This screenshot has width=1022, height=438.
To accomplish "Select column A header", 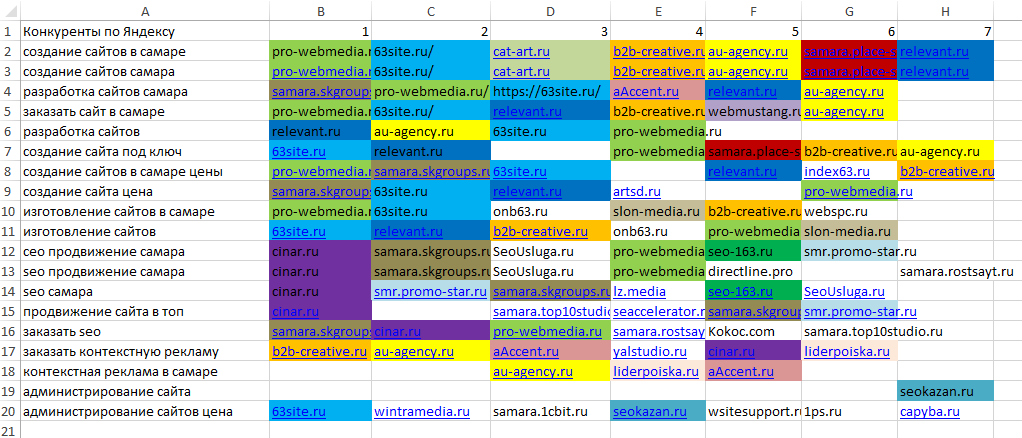I will pos(145,10).
